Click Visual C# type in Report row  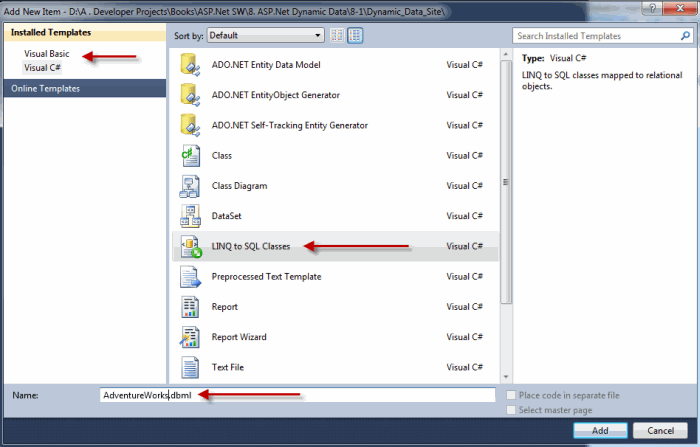[x=464, y=307]
